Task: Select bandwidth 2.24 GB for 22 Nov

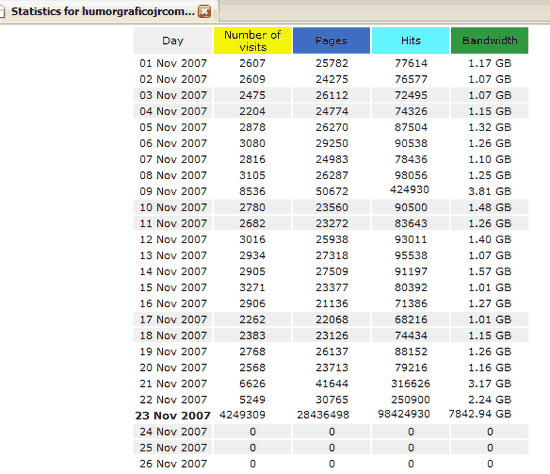Action: point(490,400)
